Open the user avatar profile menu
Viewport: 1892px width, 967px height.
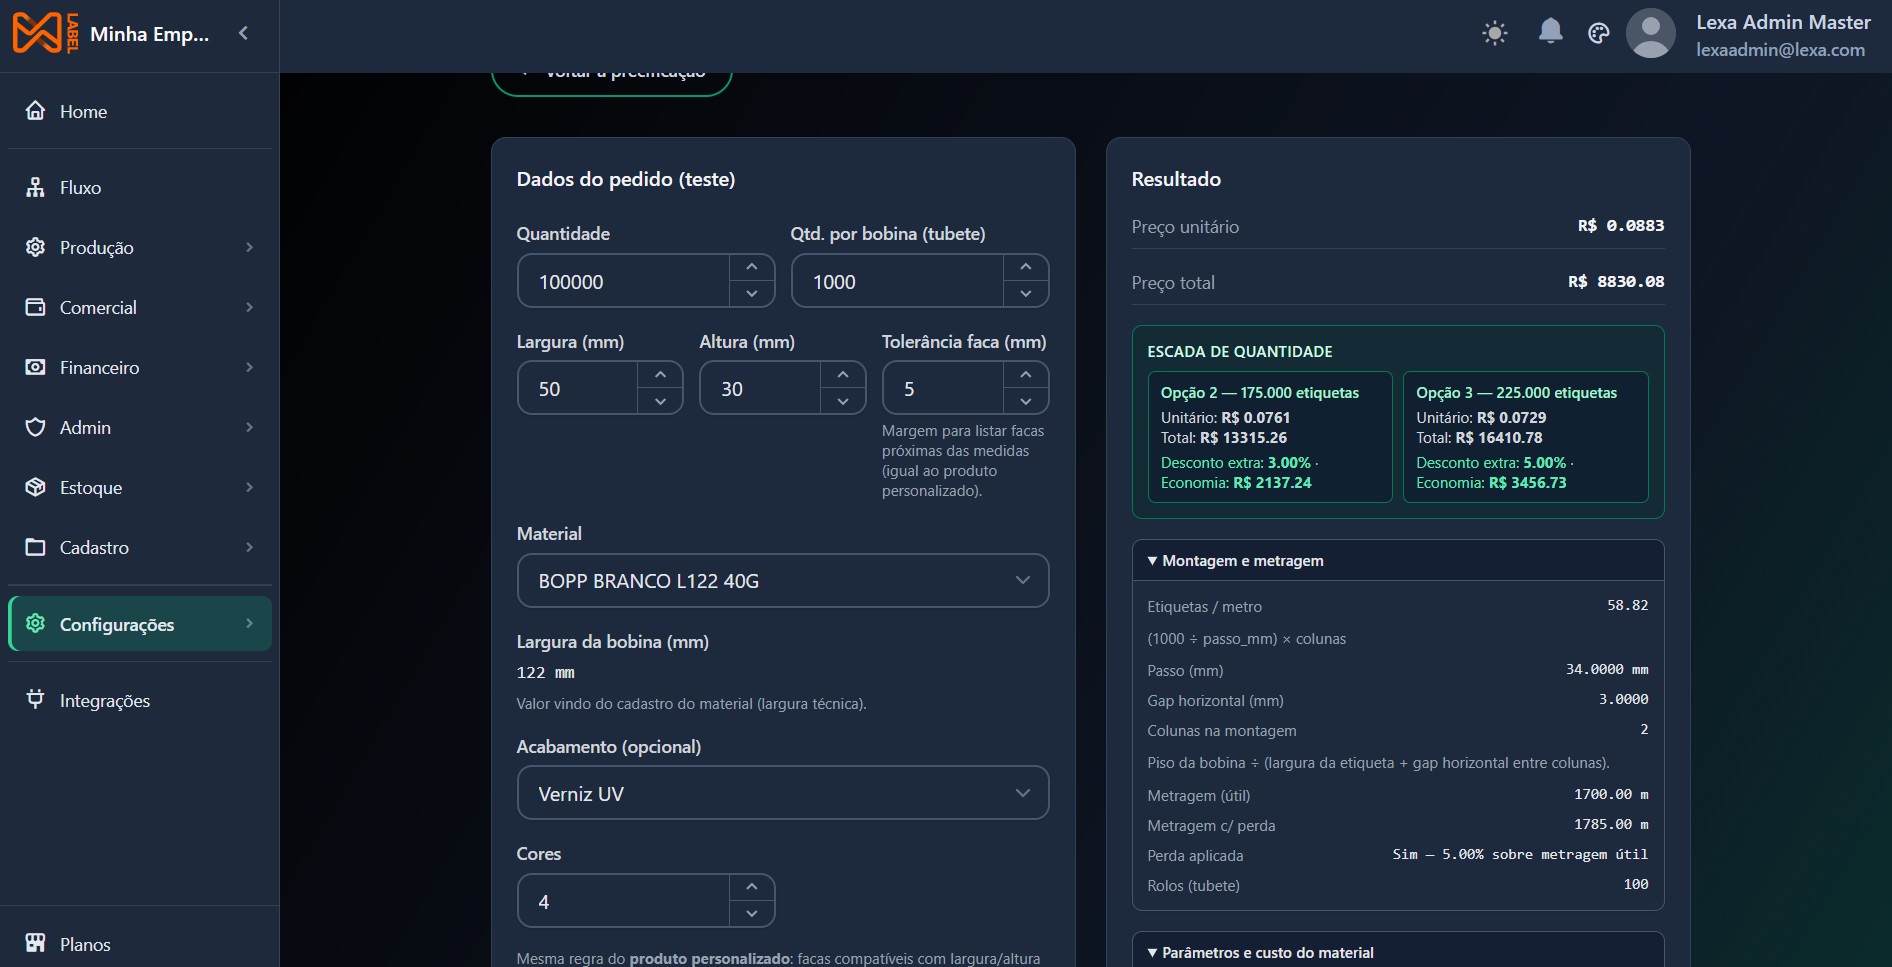[1651, 33]
